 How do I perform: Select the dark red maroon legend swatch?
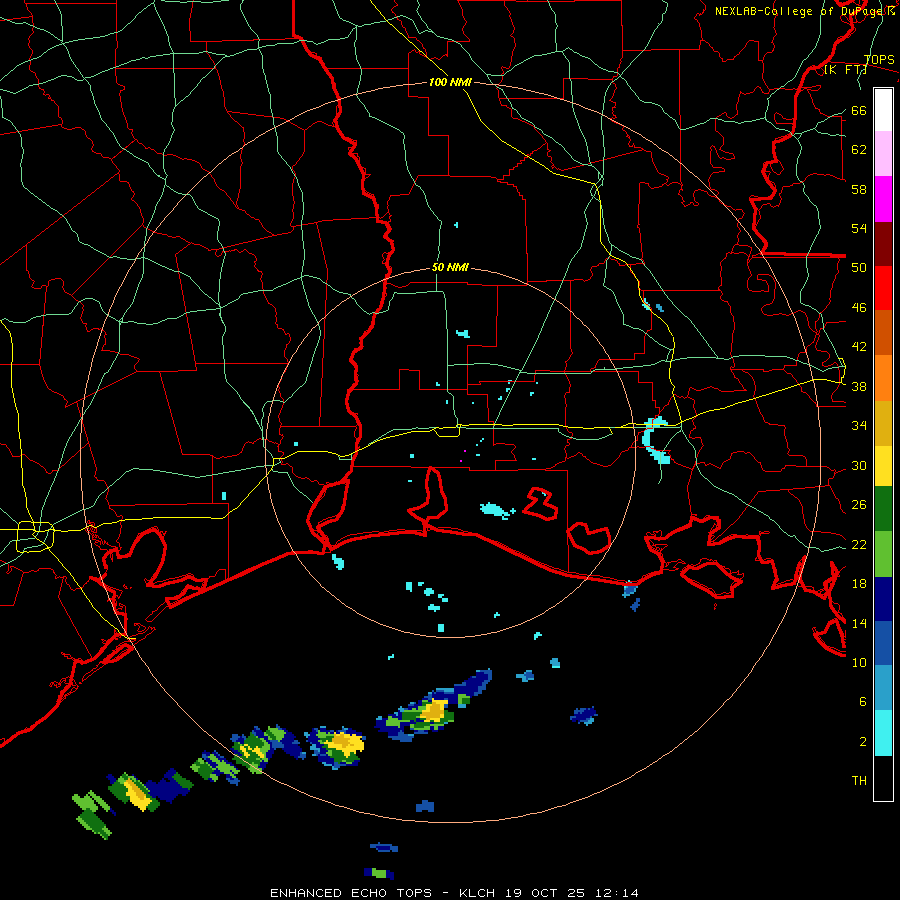click(x=883, y=243)
